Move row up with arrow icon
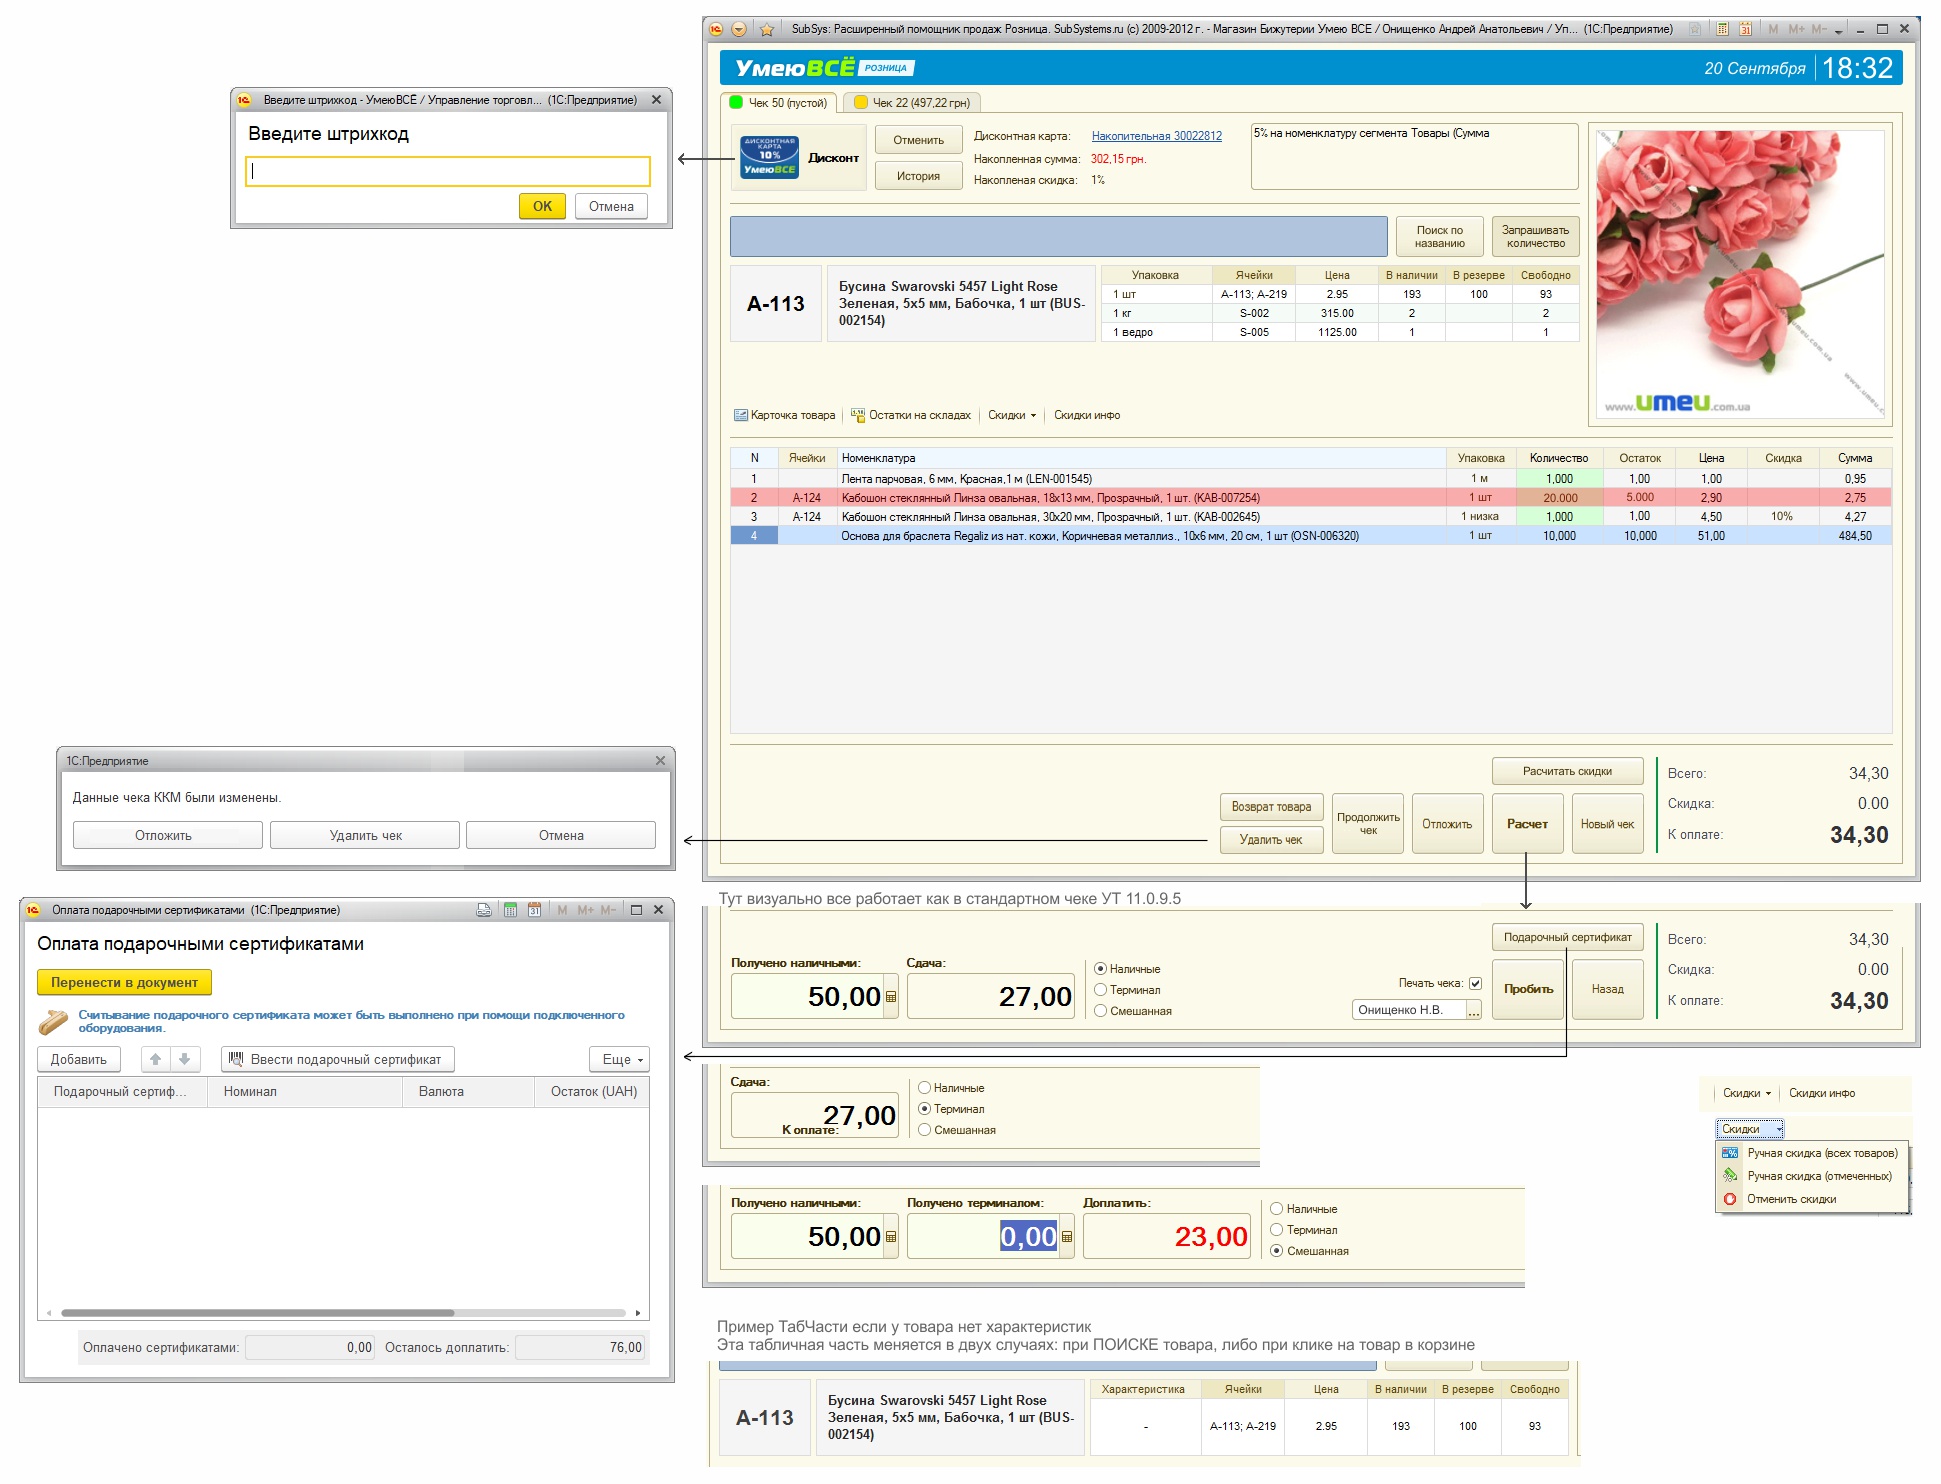 156,1059
